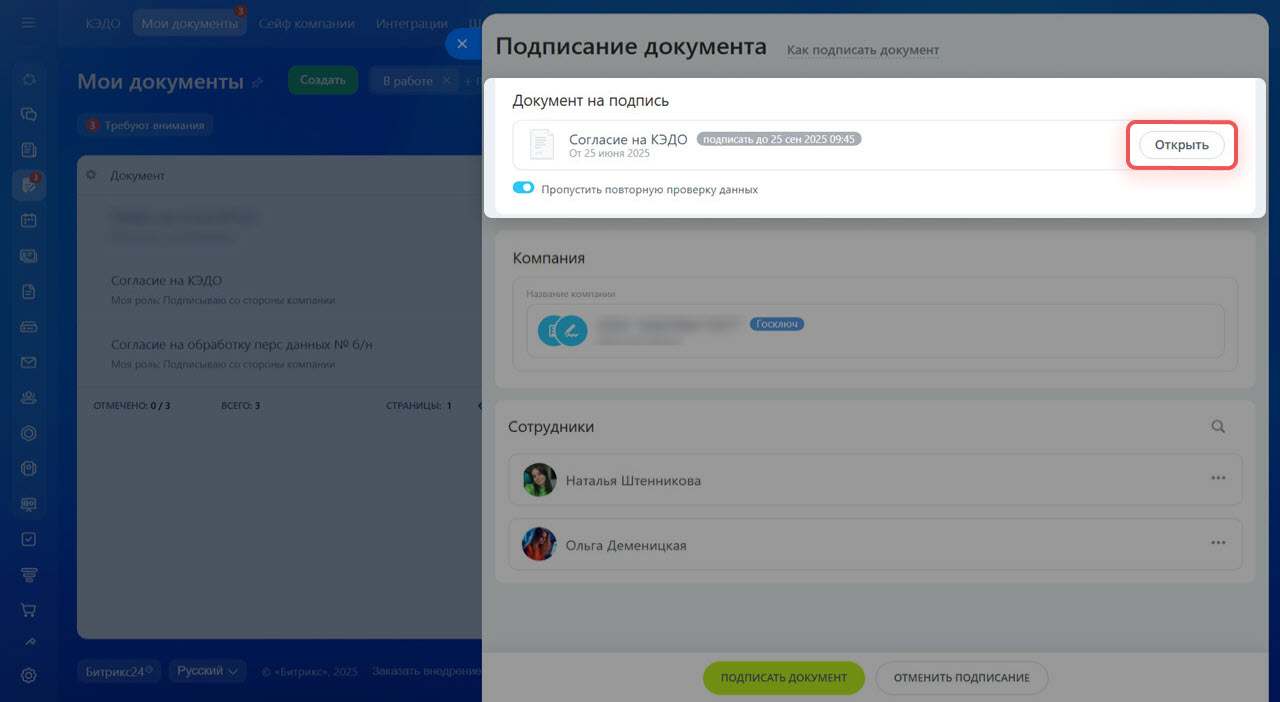Click ОТМЕНИТЬ ПОДПИСАНИЕ button
This screenshot has width=1280, height=702.
point(962,677)
